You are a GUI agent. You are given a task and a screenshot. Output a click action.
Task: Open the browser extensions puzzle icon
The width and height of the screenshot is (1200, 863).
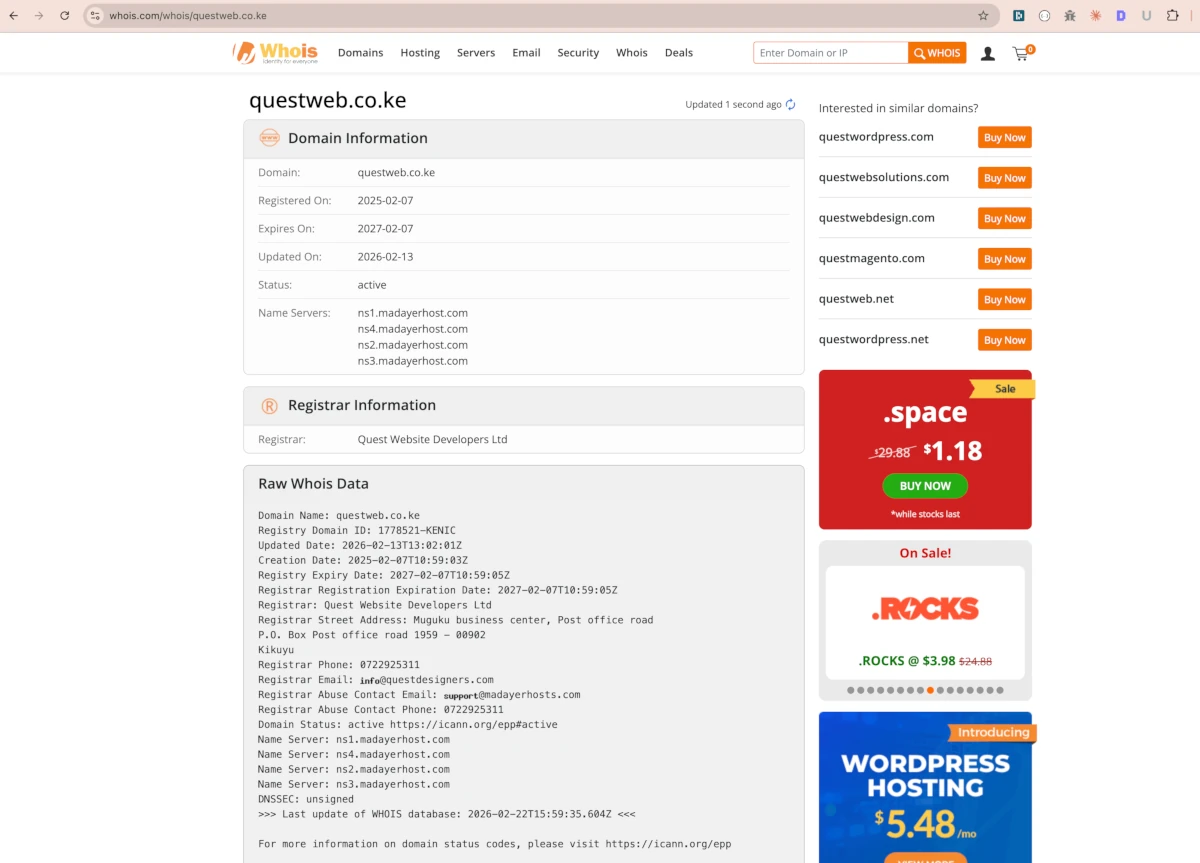coord(1170,15)
